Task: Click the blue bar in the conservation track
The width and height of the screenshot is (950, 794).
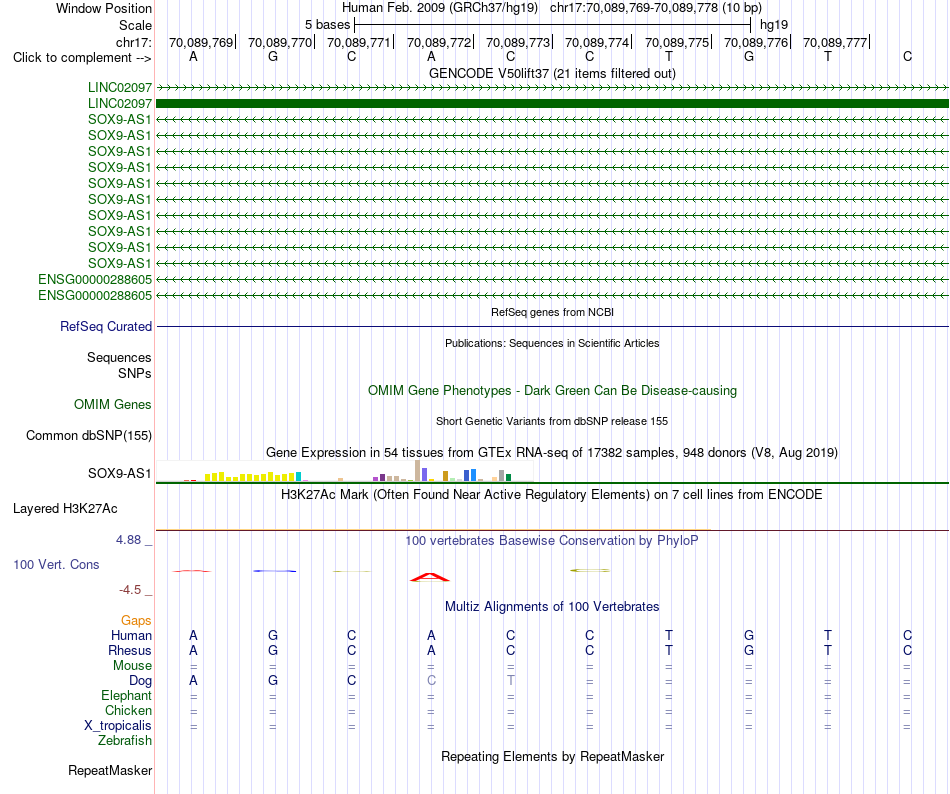Action: (x=274, y=571)
